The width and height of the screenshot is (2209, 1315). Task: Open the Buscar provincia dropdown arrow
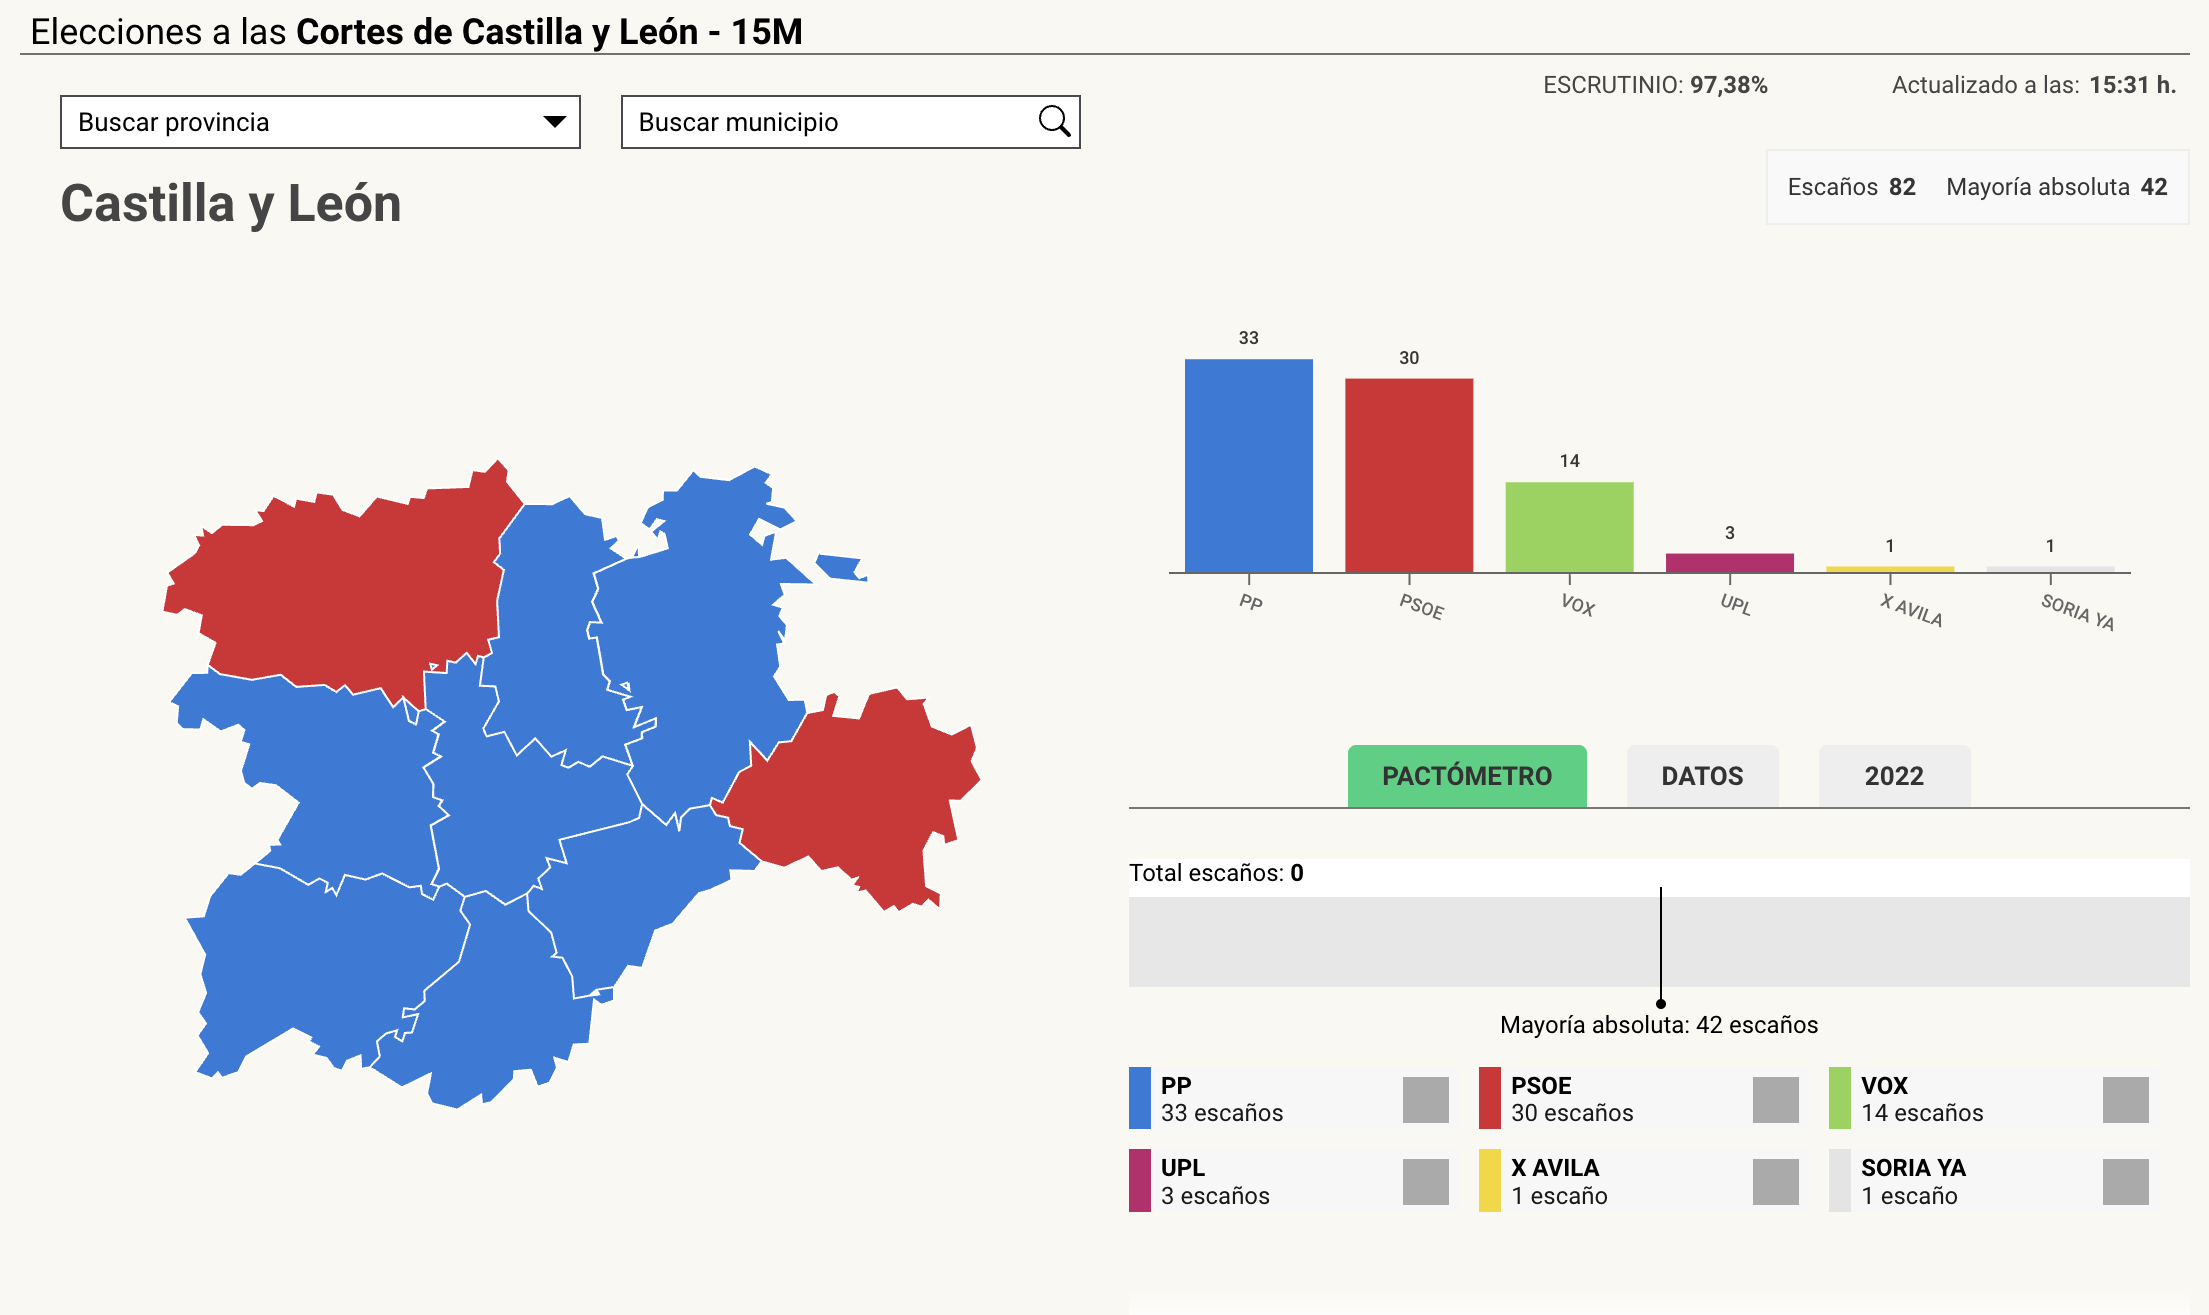(554, 122)
